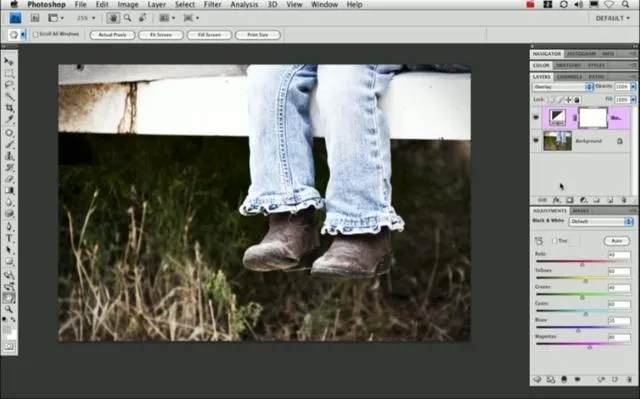Open the blend mode Overlay dropdown
This screenshot has width=640, height=399.
(562, 87)
